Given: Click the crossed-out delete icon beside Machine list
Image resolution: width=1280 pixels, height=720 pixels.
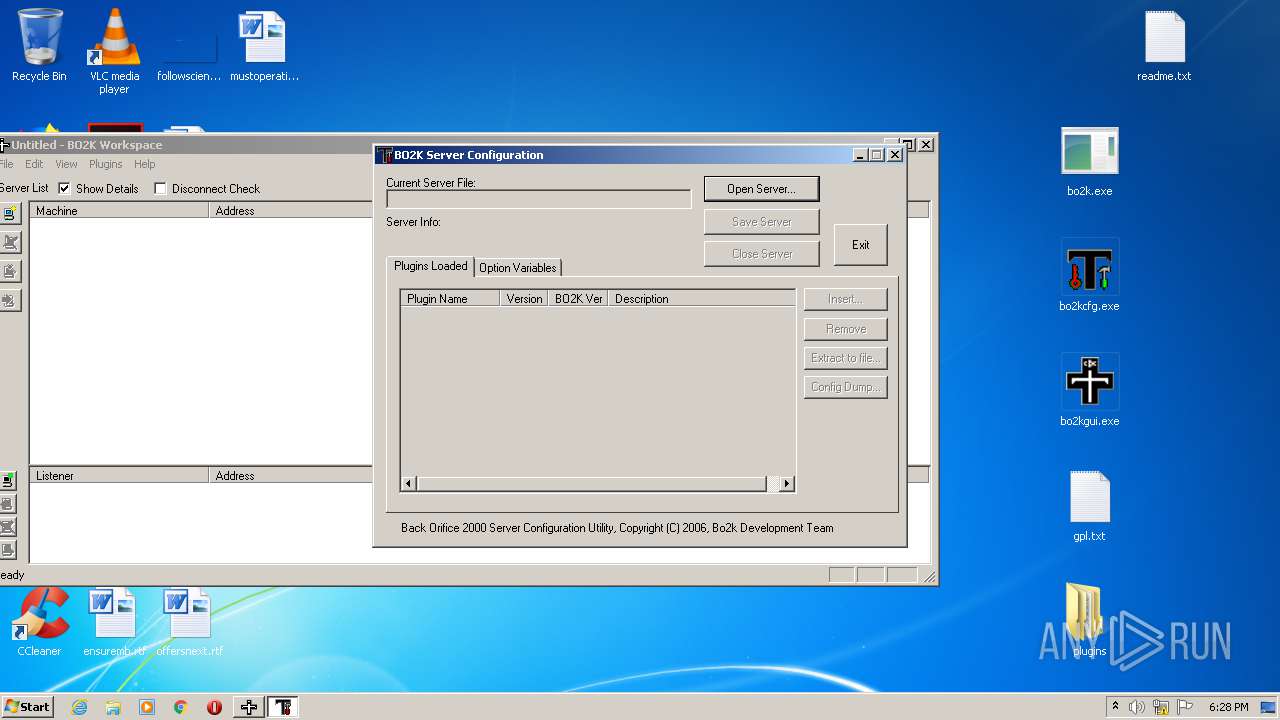Looking at the screenshot, I should tap(9, 242).
